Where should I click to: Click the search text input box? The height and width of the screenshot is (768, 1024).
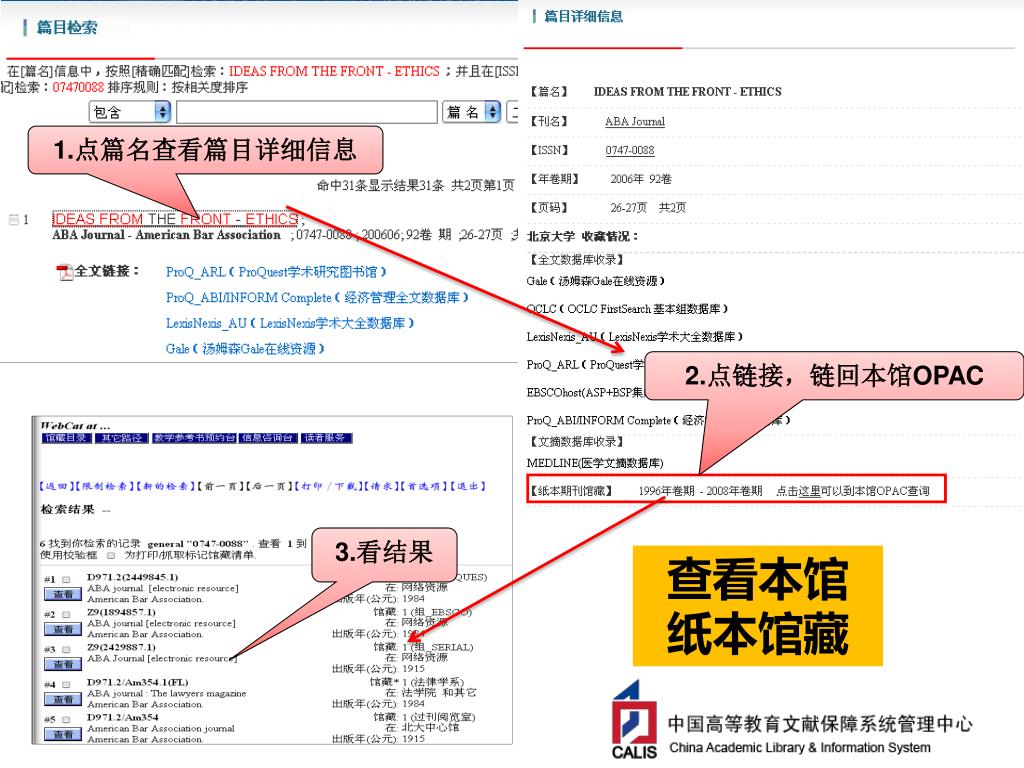[306, 112]
